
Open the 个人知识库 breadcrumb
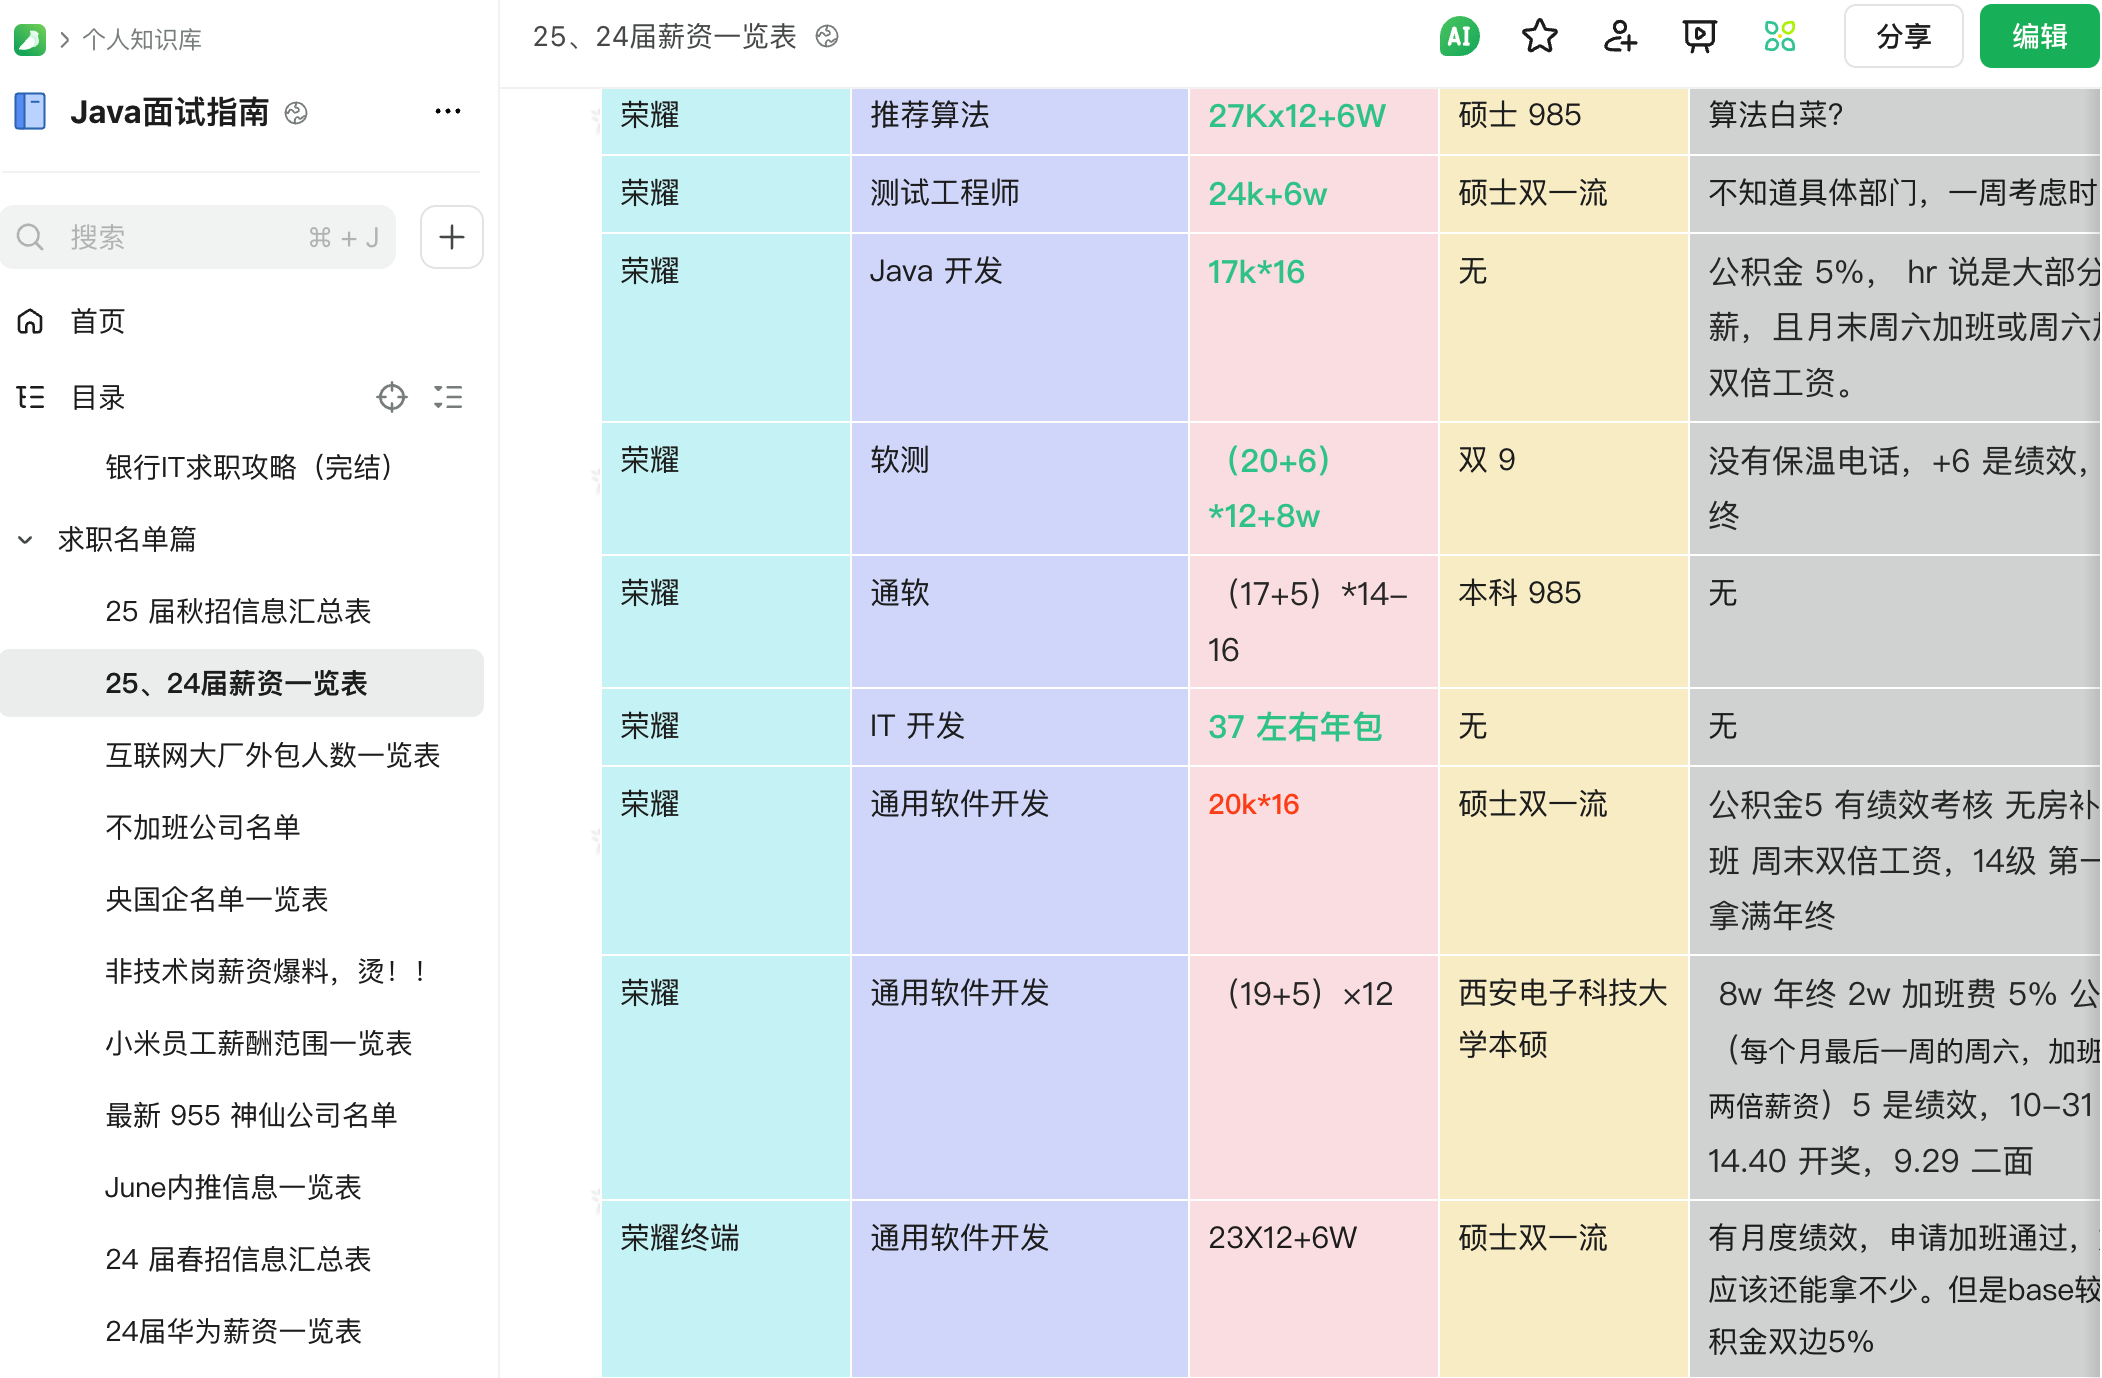click(x=142, y=39)
